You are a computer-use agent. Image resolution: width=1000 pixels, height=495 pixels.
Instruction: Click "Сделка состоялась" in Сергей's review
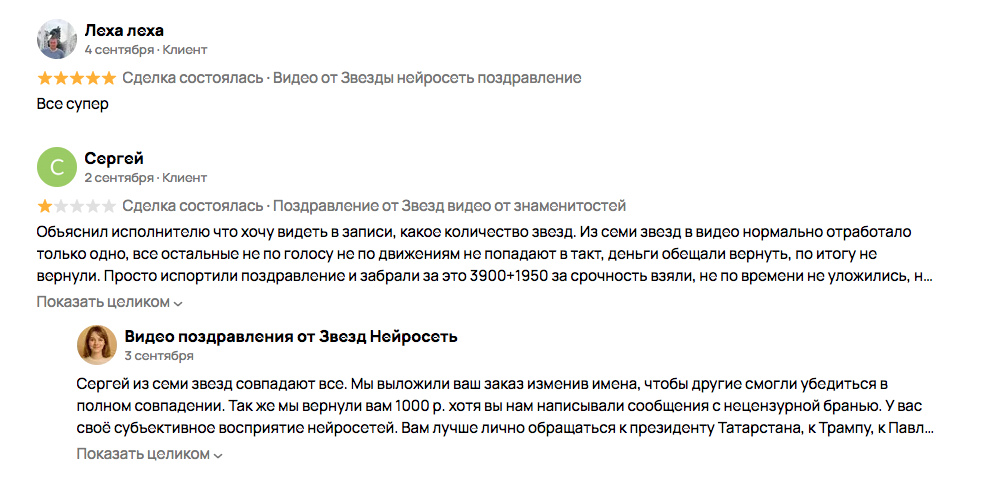click(193, 207)
